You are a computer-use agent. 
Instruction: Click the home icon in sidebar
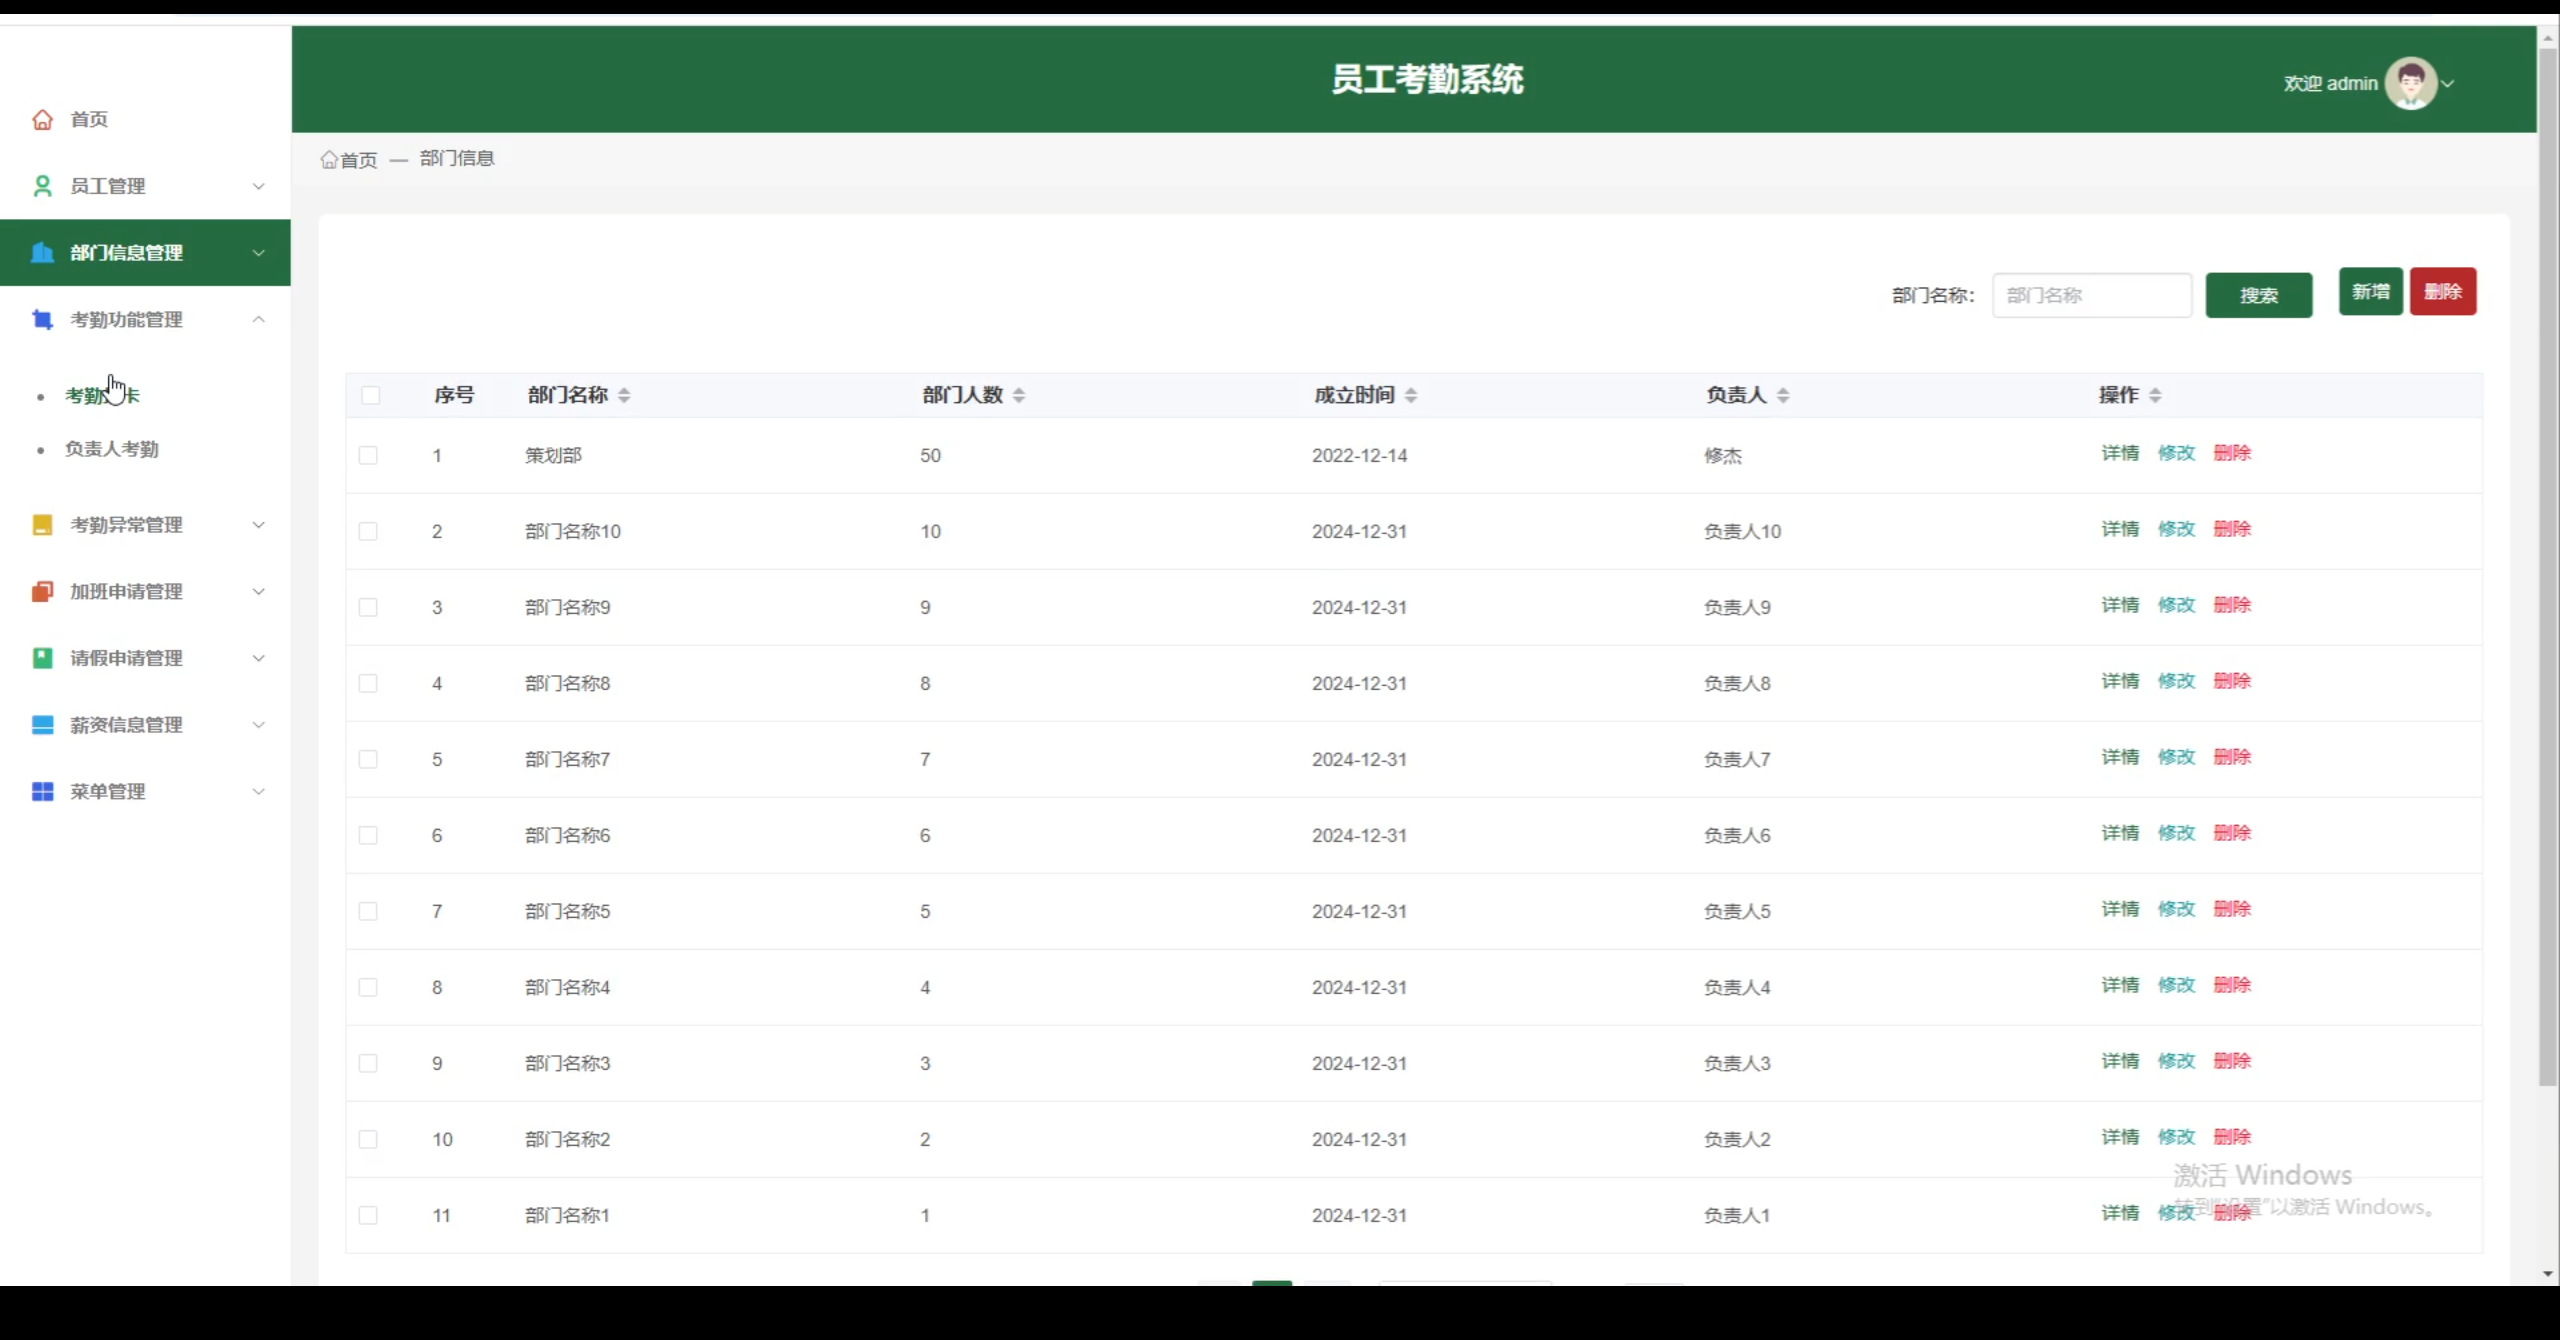42,120
